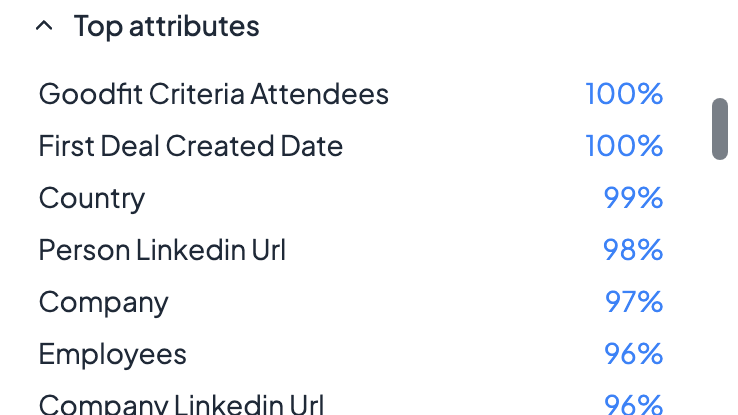The height and width of the screenshot is (415, 738).
Task: Click 100% beside Goodfit Criteria Attendees
Action: pyautogui.click(x=624, y=94)
